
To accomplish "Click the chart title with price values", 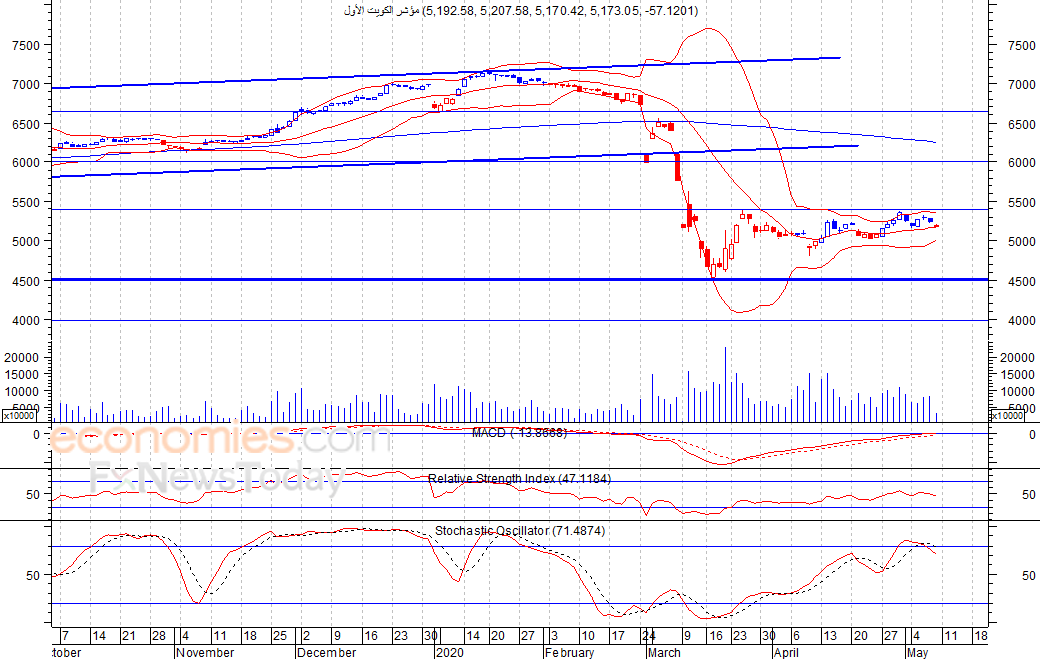I will point(521,11).
